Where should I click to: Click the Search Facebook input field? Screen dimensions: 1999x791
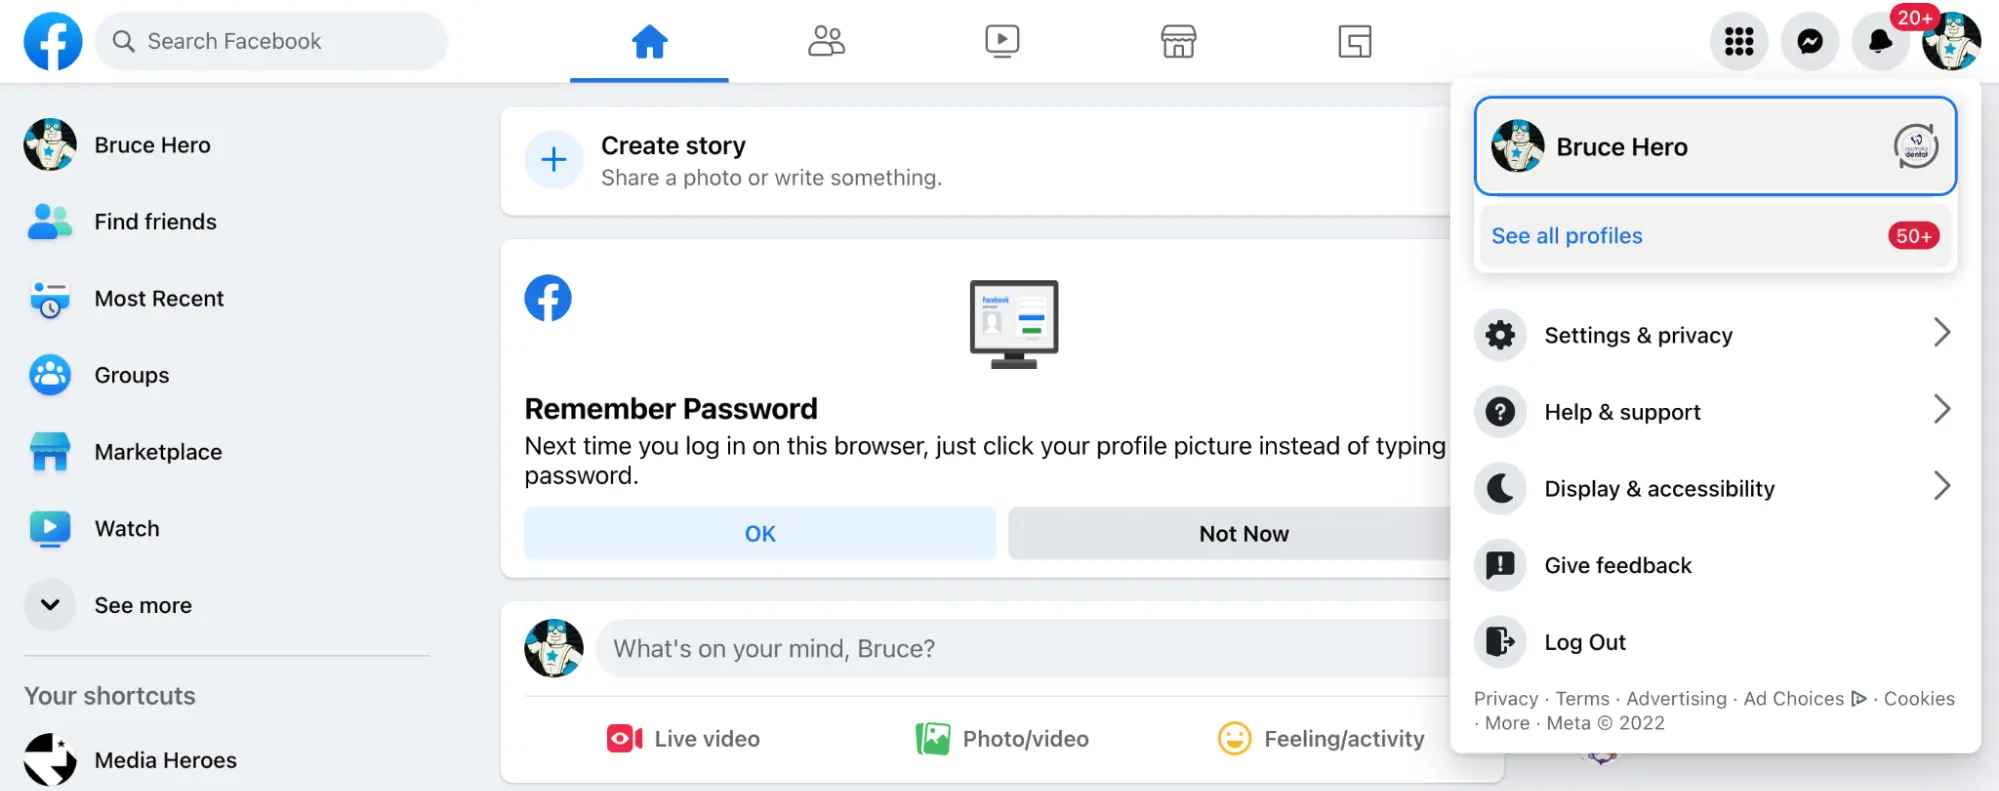click(x=271, y=41)
